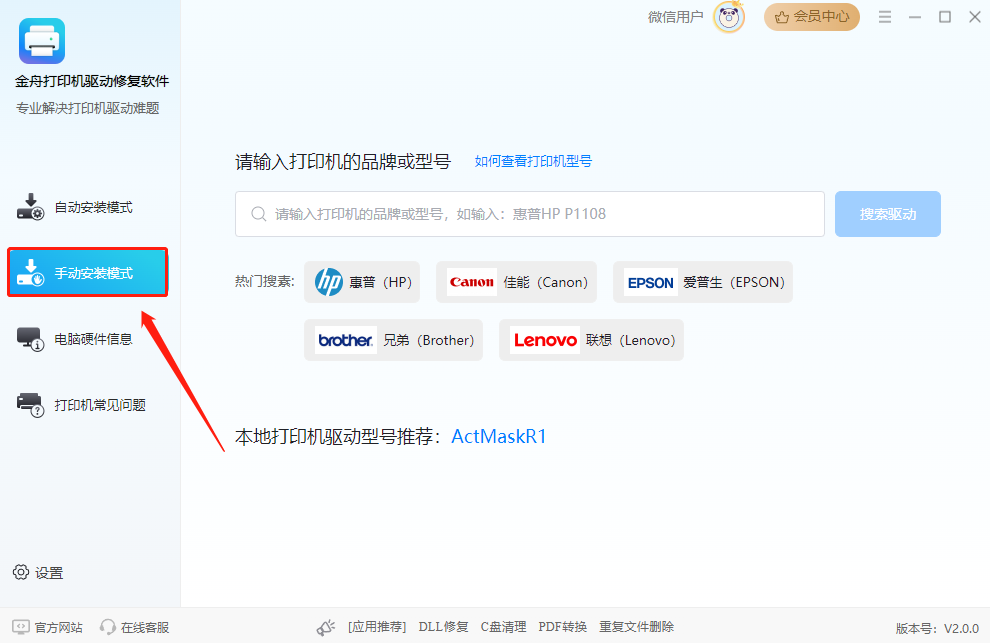The width and height of the screenshot is (990, 643).
Task: Open 会员中心 membership button
Action: (x=812, y=17)
